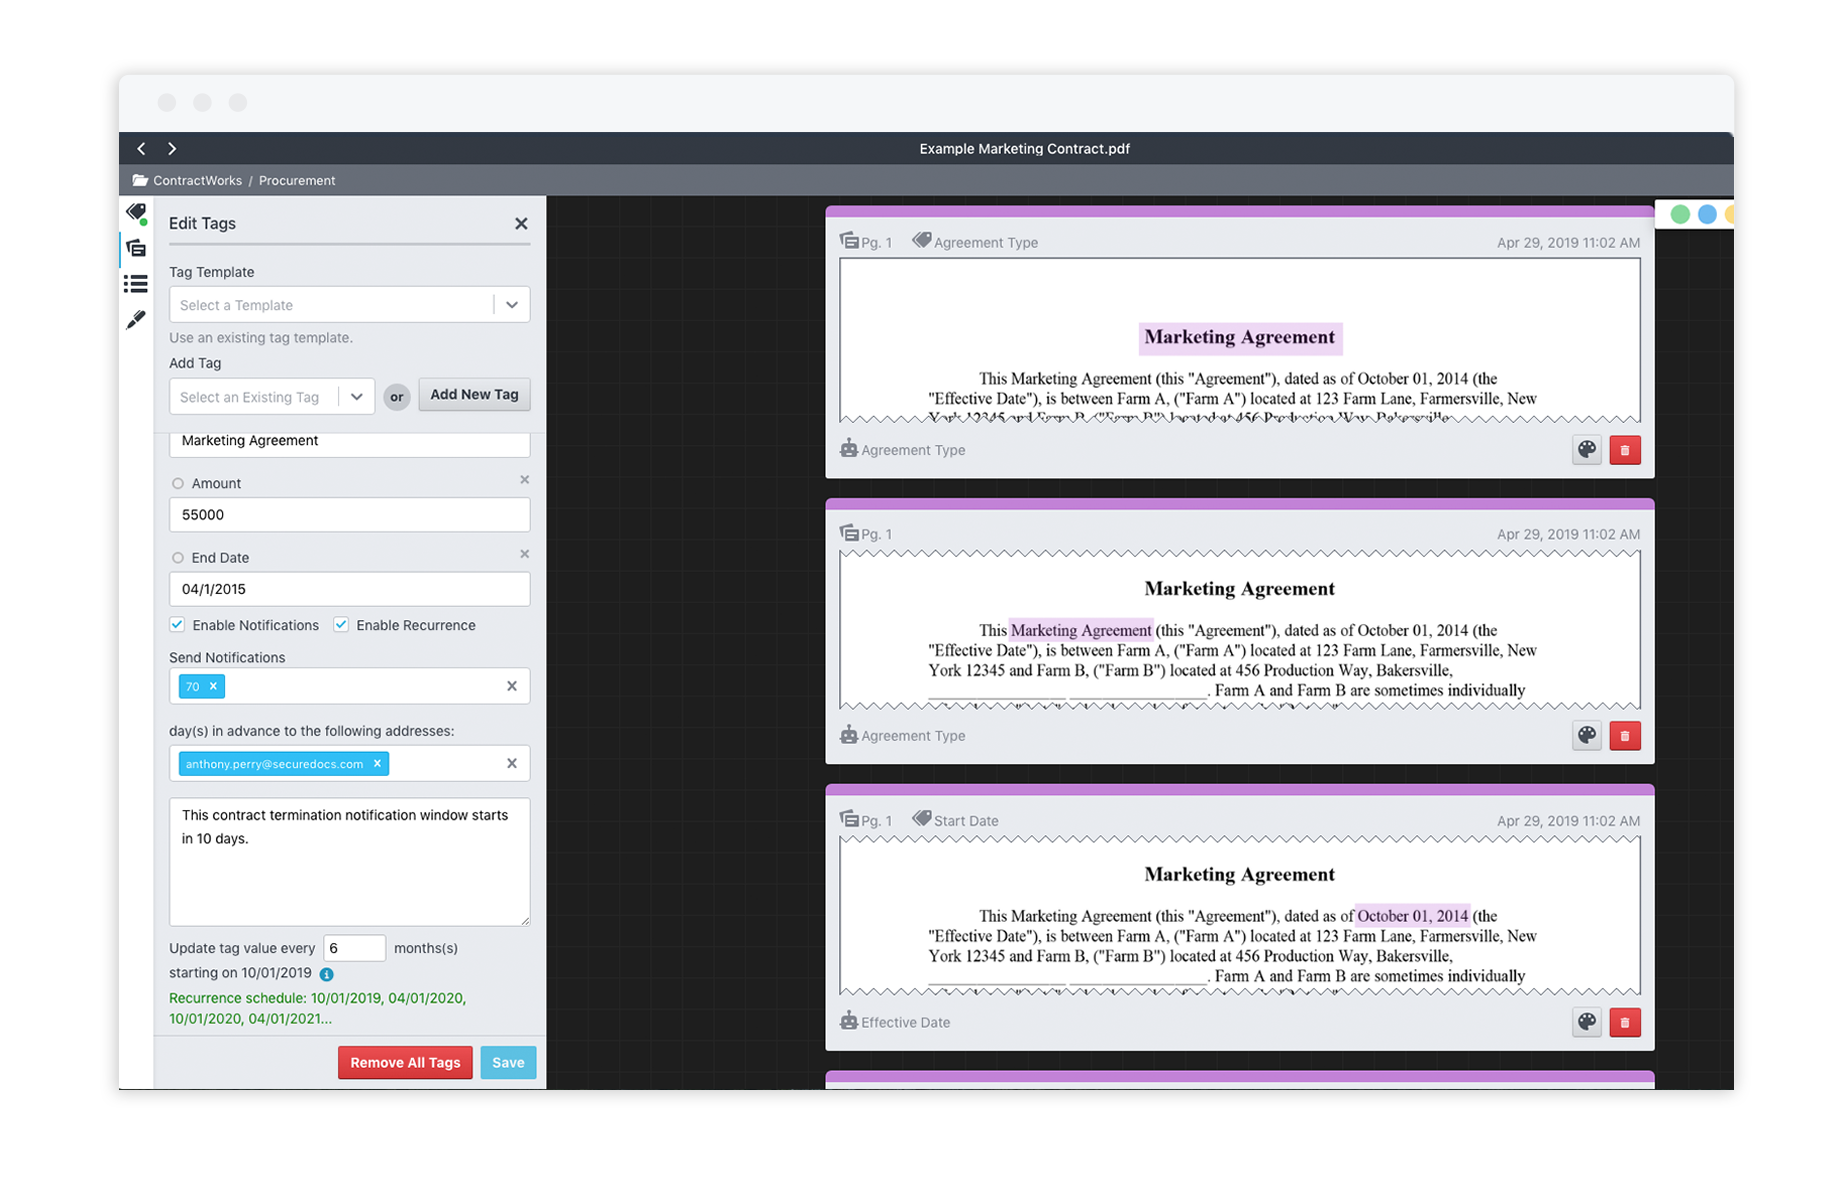Navigate to ContractWorks breadcrumb

point(197,181)
